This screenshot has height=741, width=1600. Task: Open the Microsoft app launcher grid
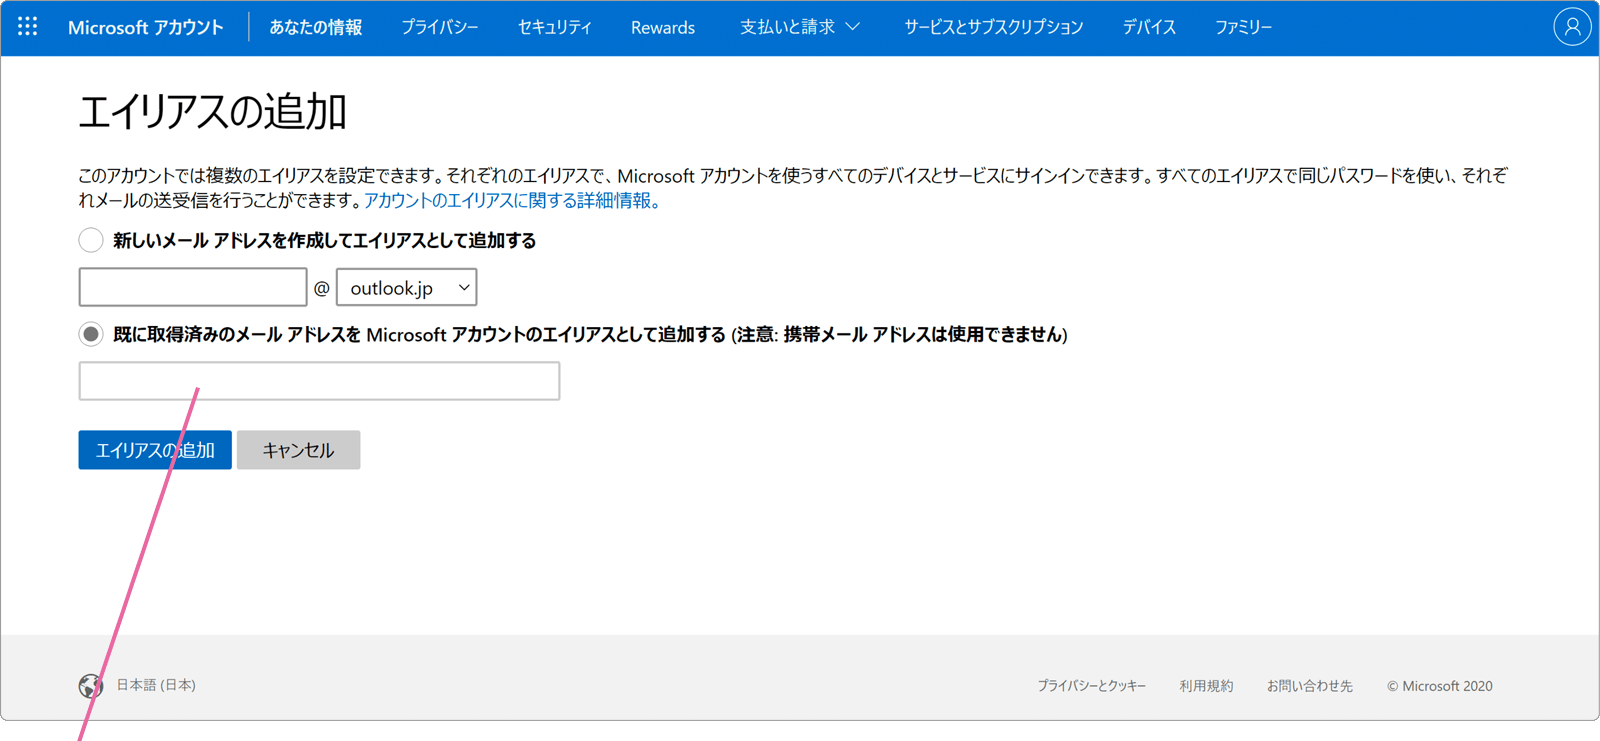[x=28, y=27]
